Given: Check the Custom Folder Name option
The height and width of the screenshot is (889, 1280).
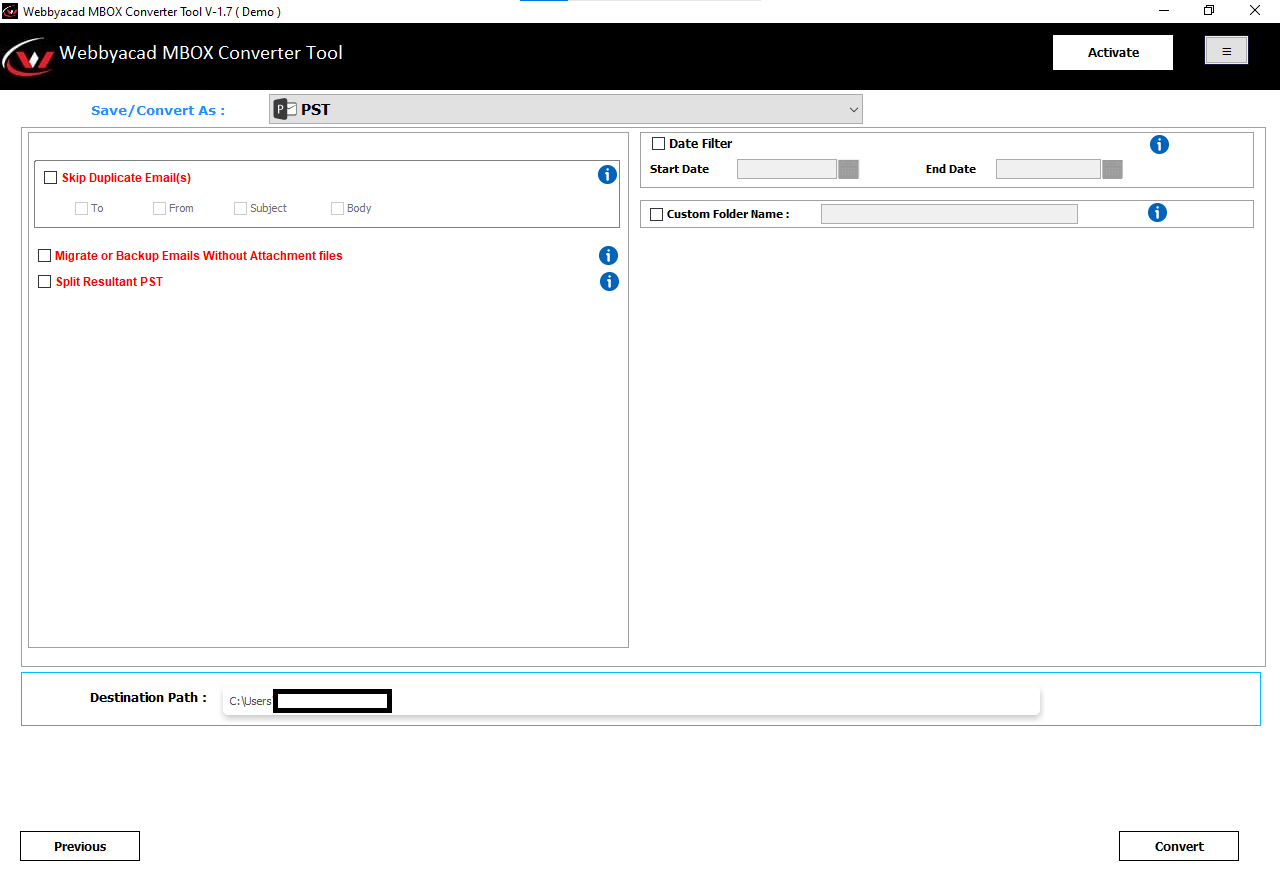Looking at the screenshot, I should point(656,214).
